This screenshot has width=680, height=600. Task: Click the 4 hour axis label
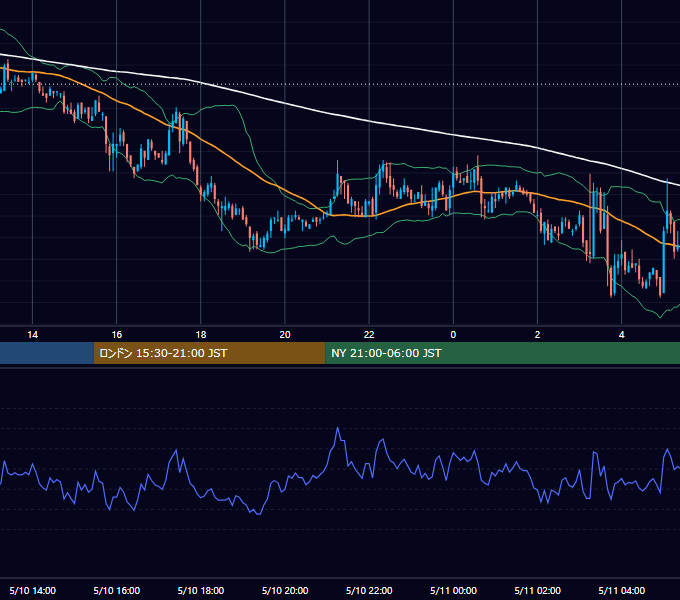pyautogui.click(x=621, y=335)
